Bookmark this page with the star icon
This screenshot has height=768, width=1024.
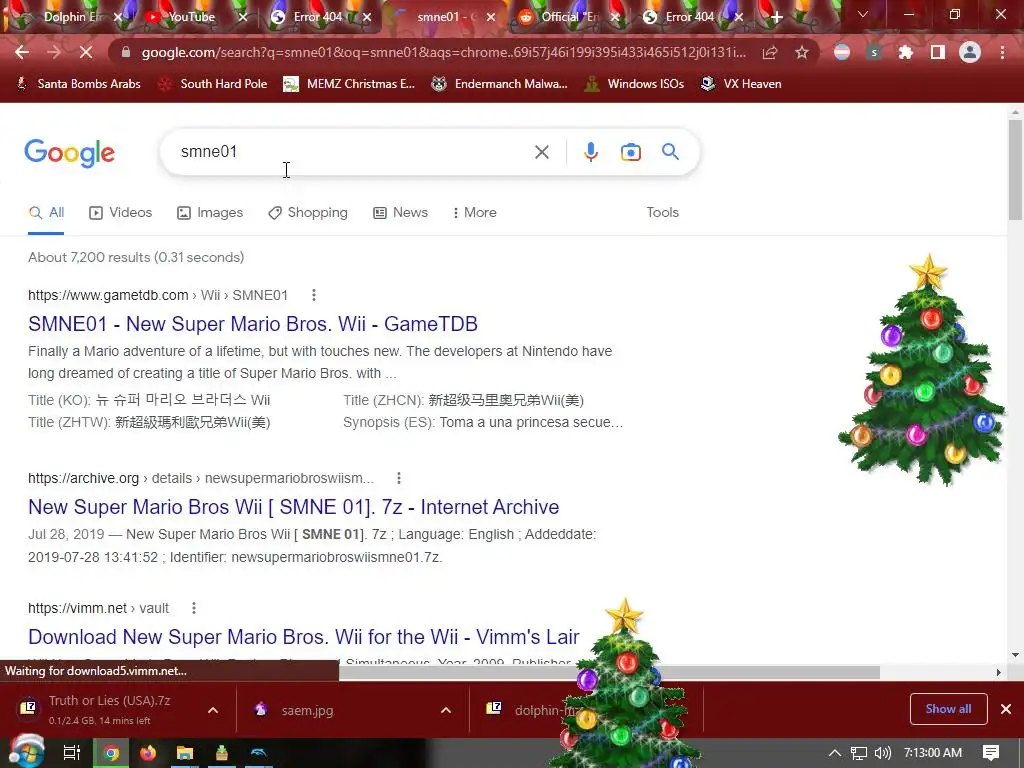(802, 52)
